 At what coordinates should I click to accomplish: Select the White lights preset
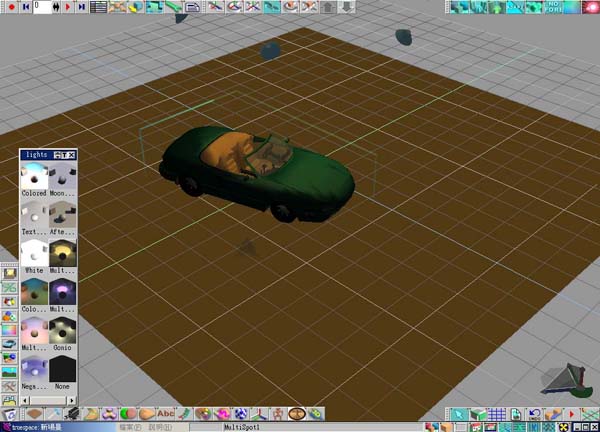point(34,252)
